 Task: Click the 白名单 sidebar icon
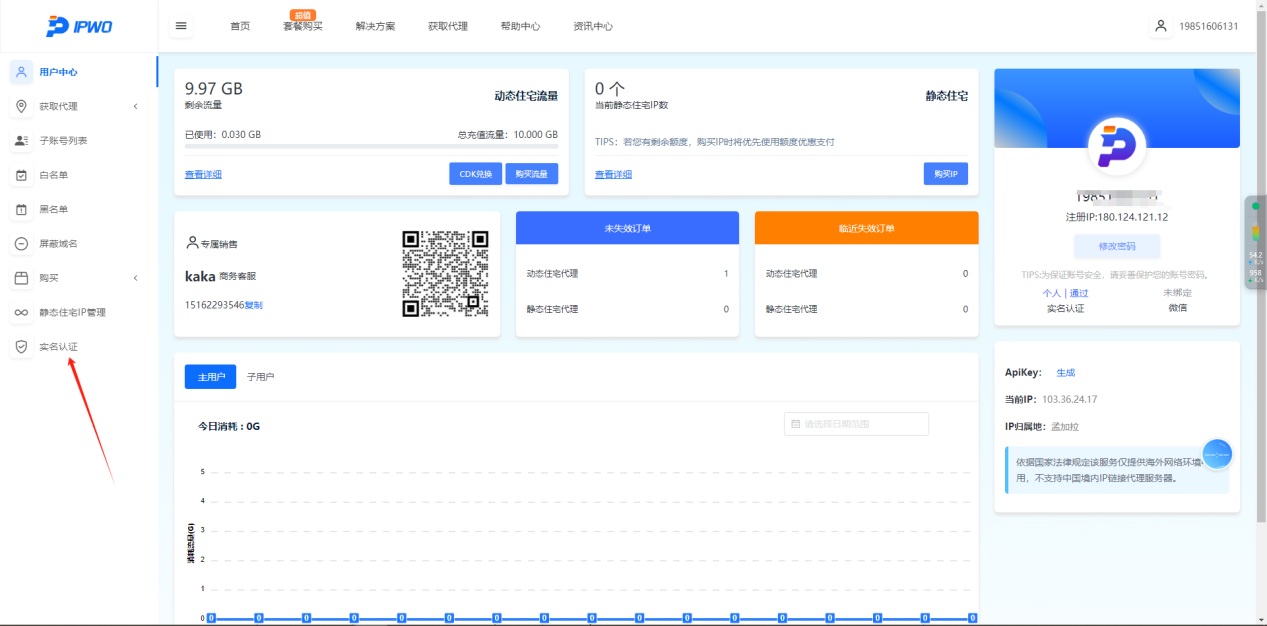click(22, 175)
